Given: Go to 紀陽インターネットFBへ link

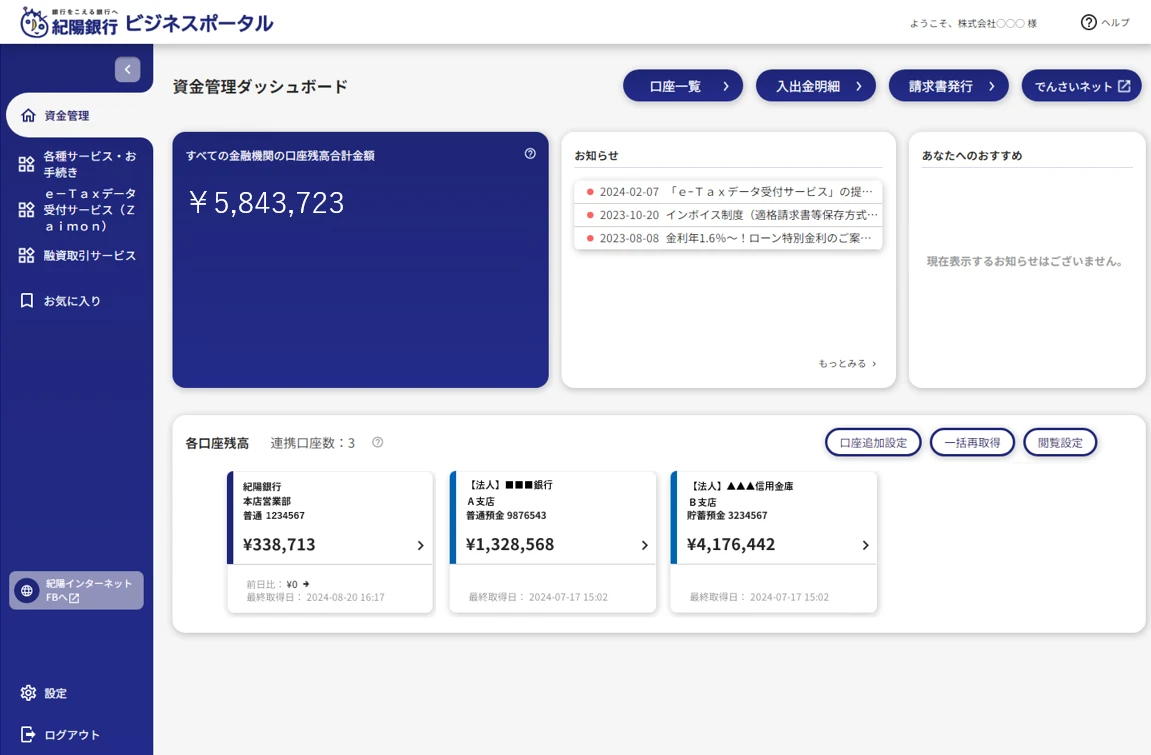Looking at the screenshot, I should [76, 590].
